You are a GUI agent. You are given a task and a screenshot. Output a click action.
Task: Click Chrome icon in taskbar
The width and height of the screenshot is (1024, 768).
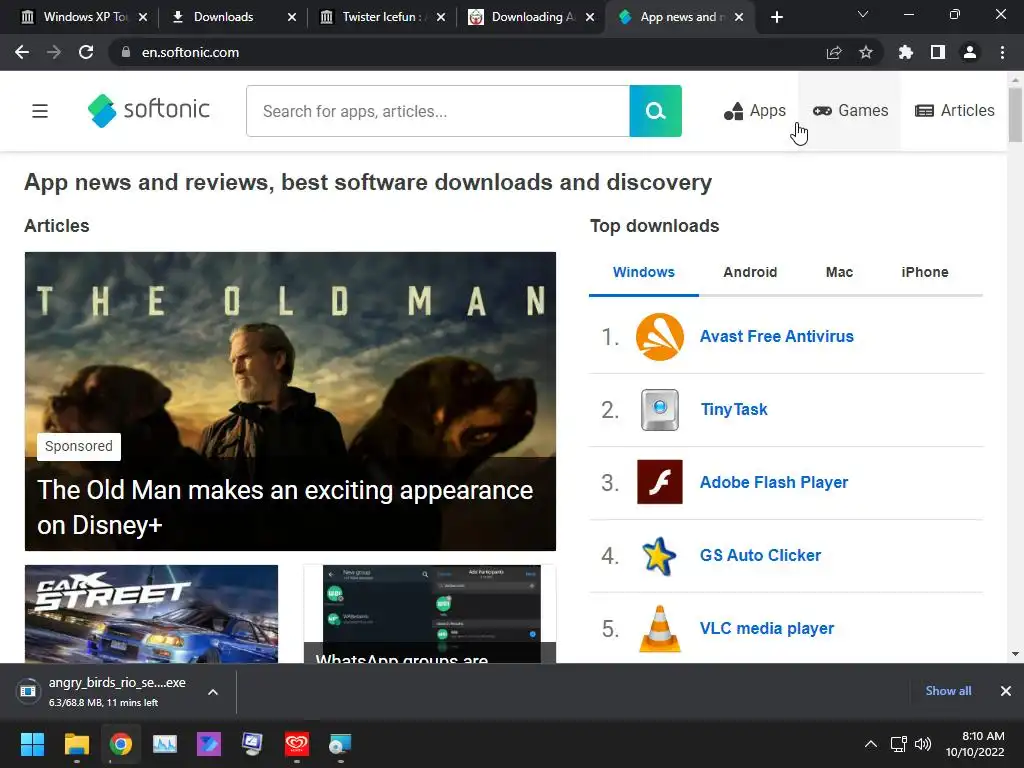tap(120, 744)
